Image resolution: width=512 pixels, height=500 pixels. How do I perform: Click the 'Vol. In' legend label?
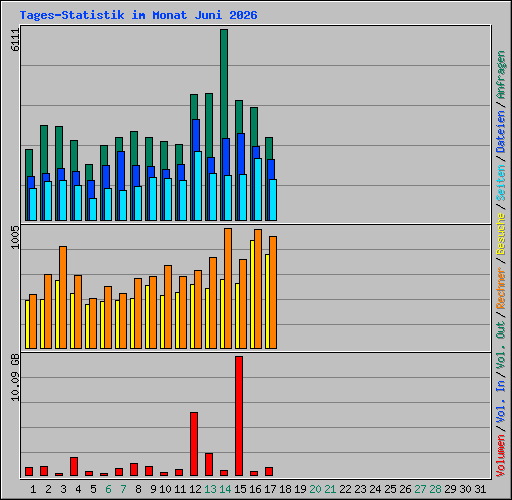(501, 402)
